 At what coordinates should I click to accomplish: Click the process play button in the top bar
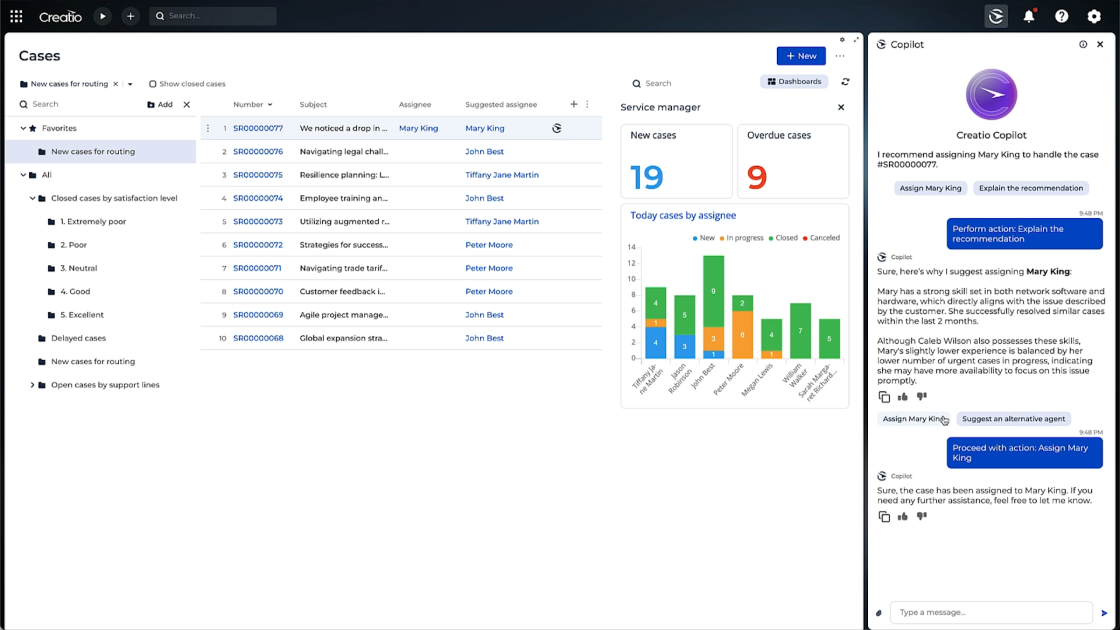[x=103, y=16]
